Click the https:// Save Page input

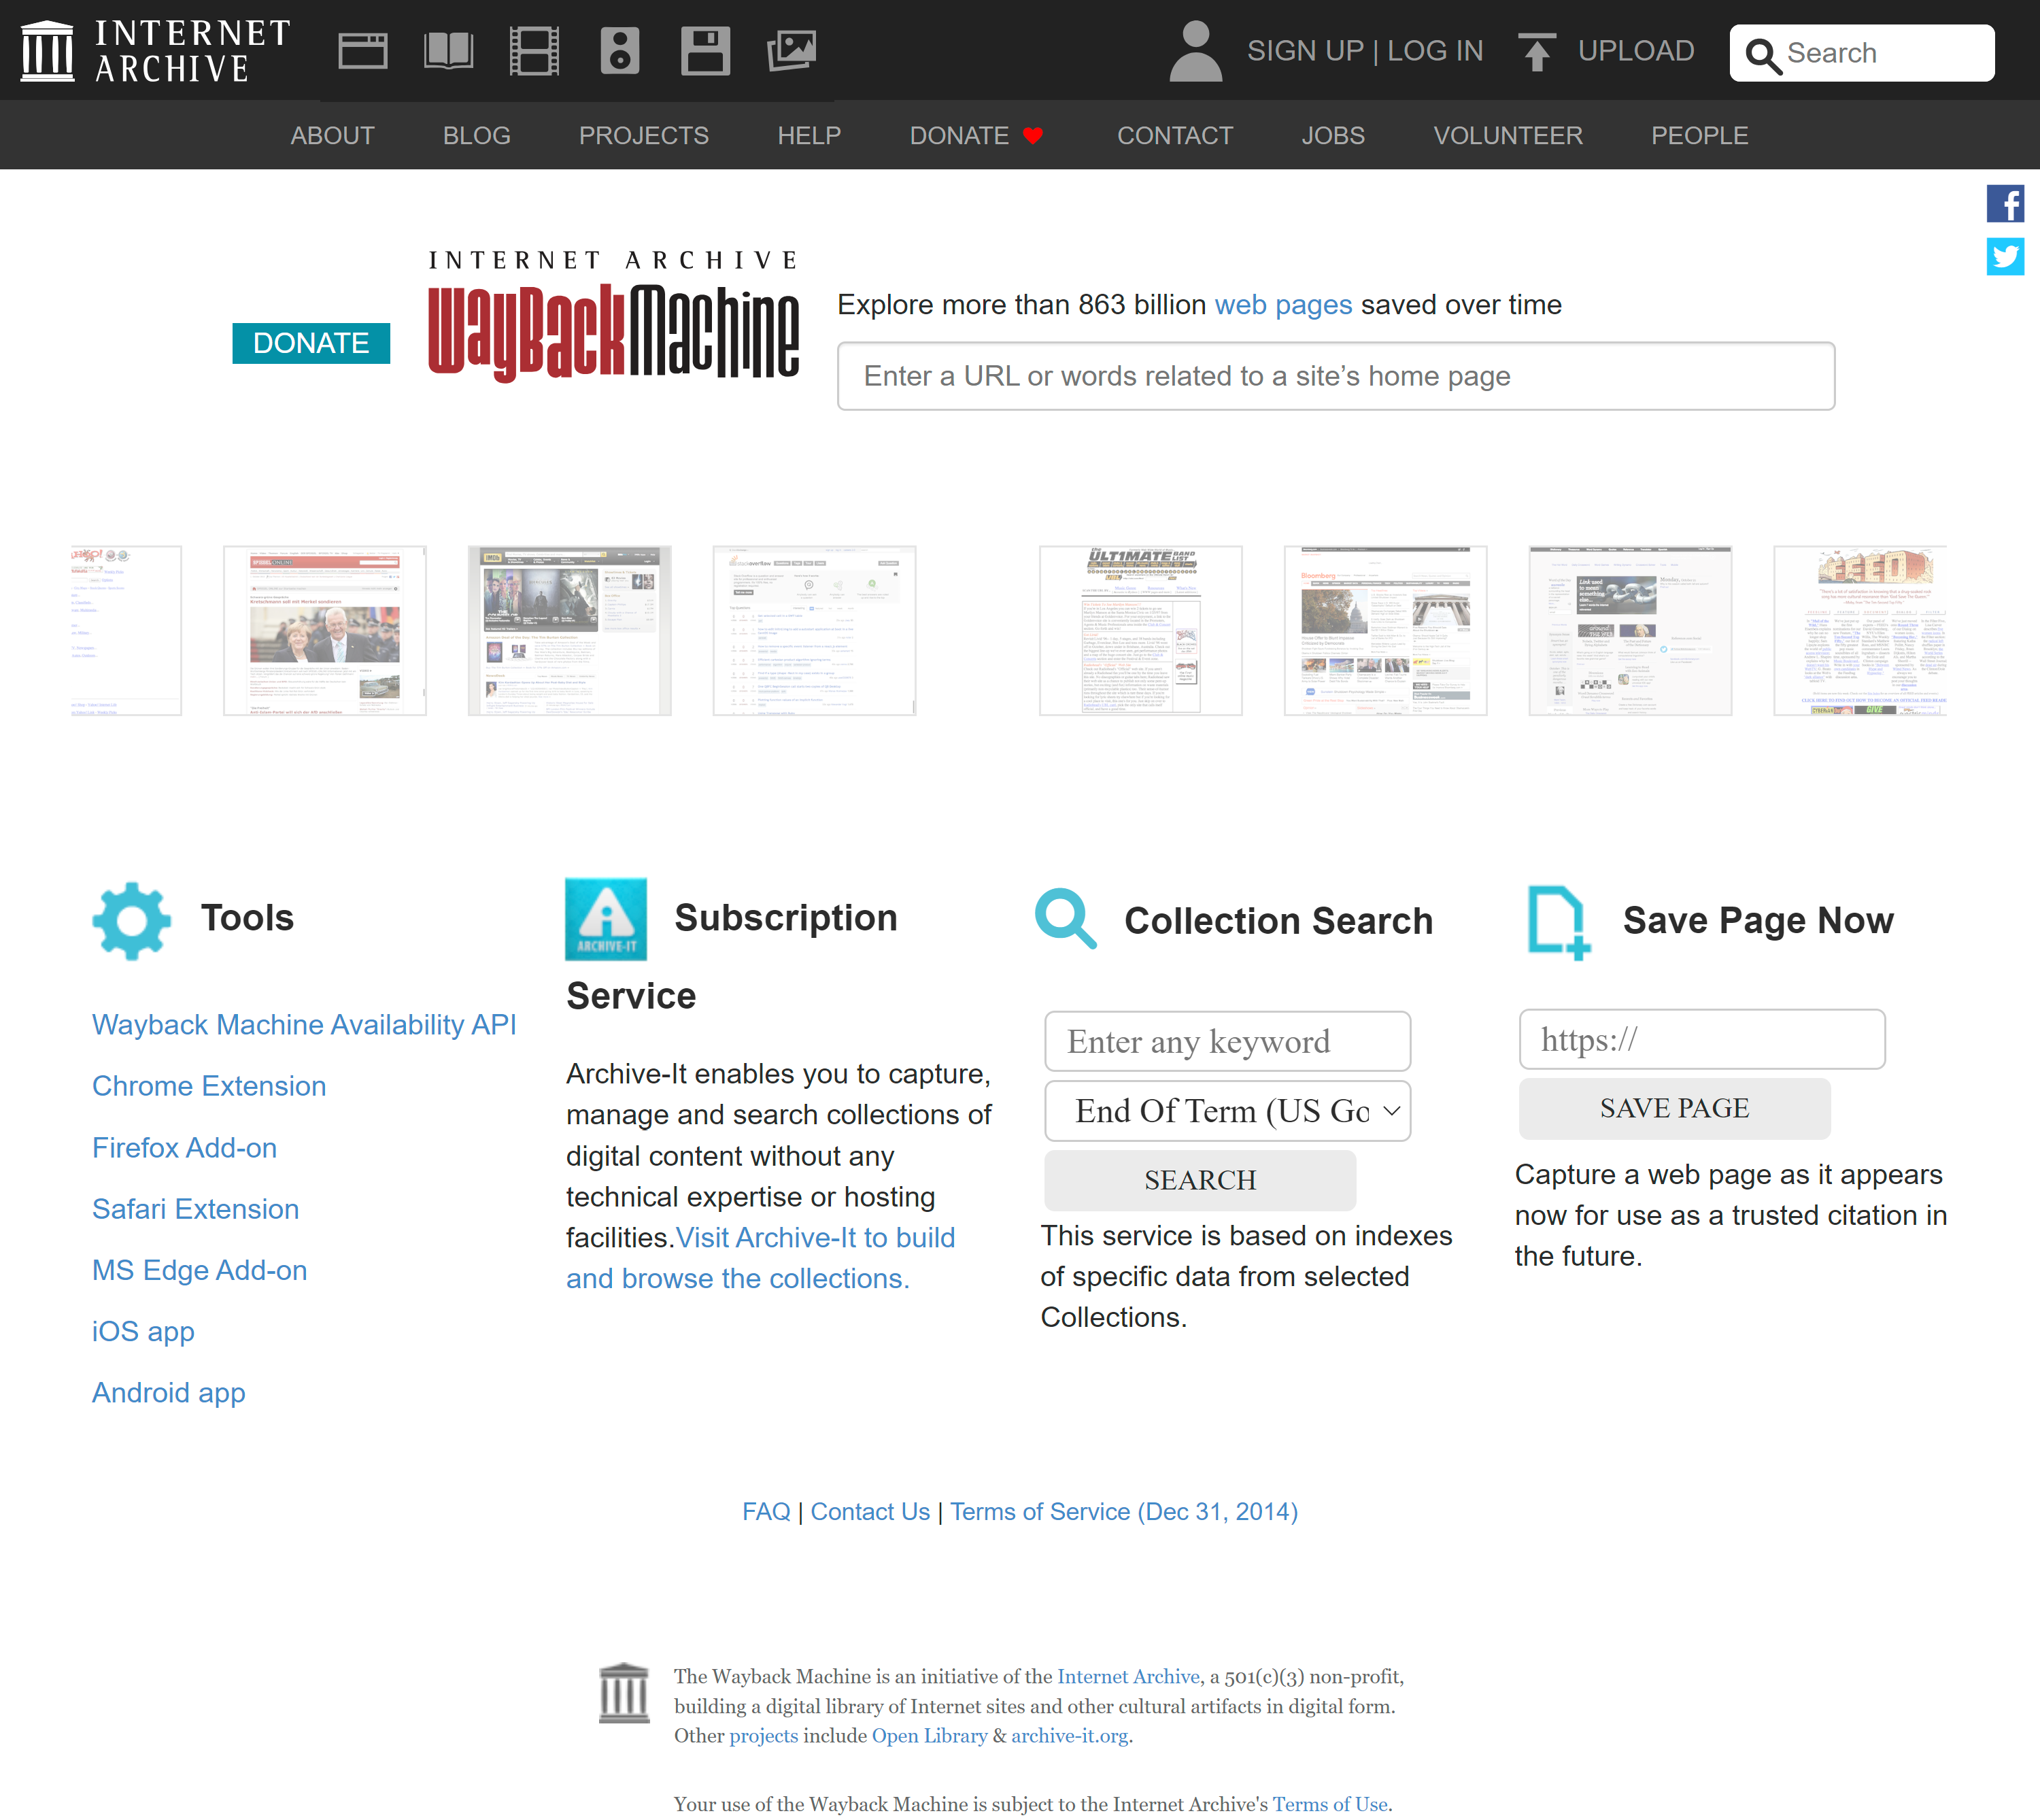point(1702,1040)
